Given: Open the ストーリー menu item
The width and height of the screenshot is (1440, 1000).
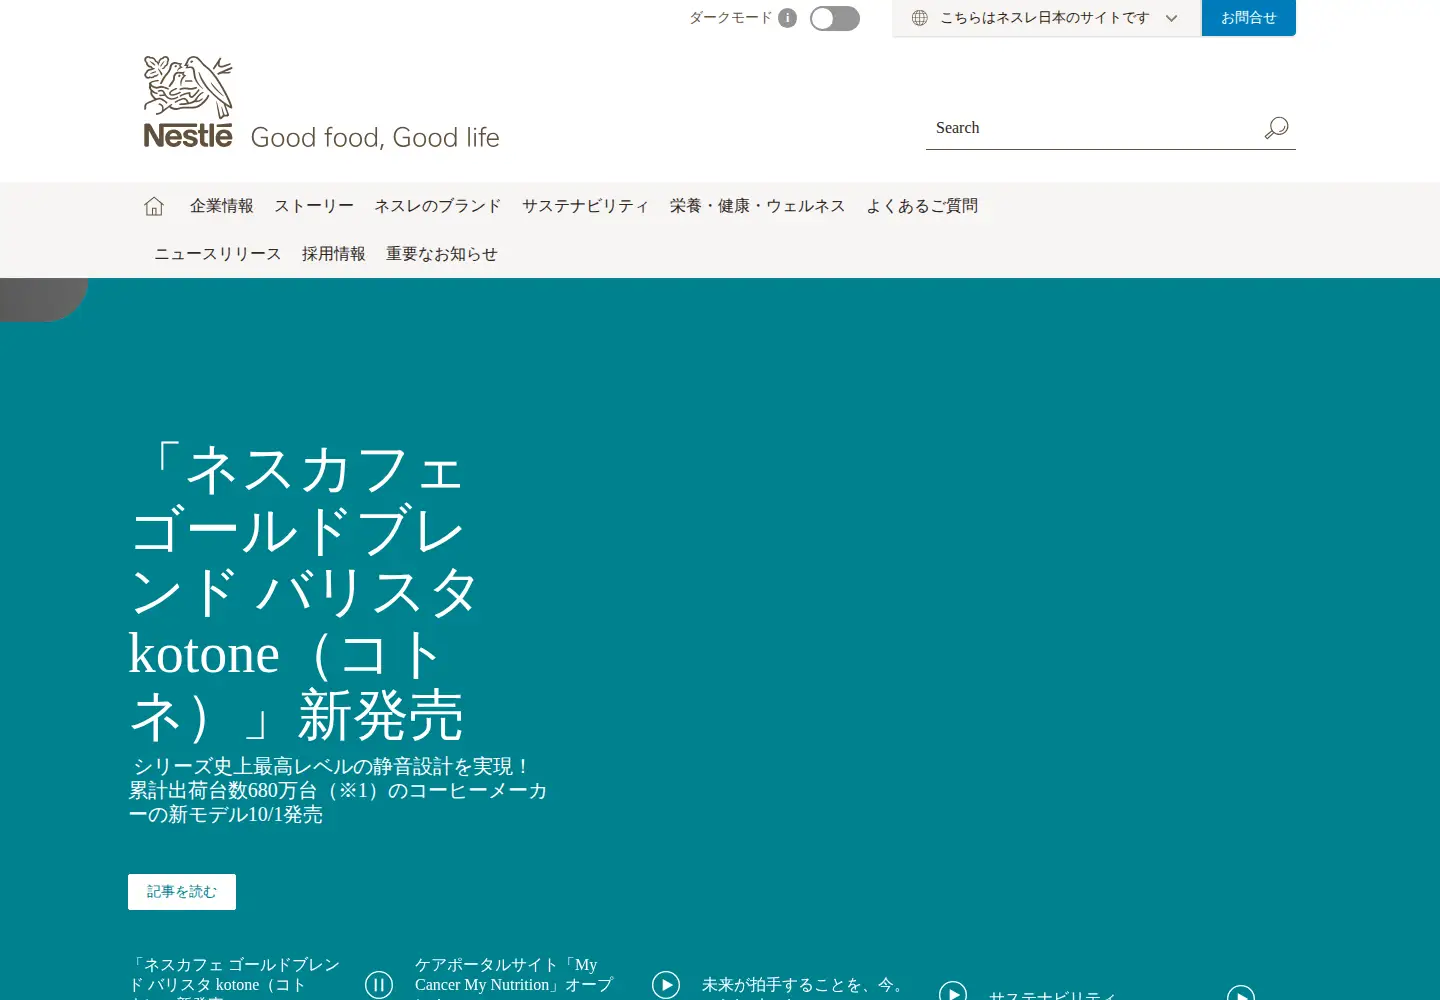Looking at the screenshot, I should [x=314, y=206].
